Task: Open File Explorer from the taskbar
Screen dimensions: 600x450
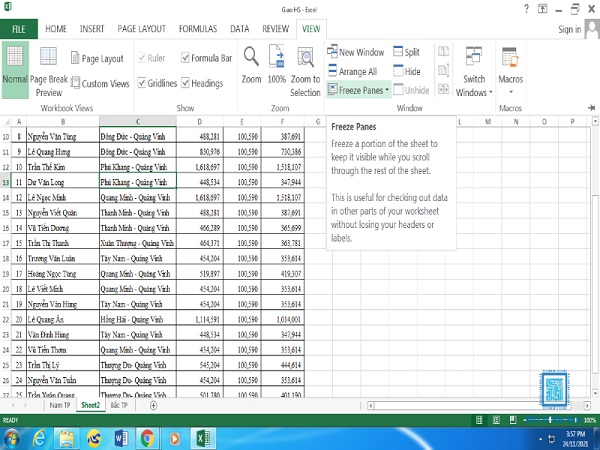Action: point(67,439)
